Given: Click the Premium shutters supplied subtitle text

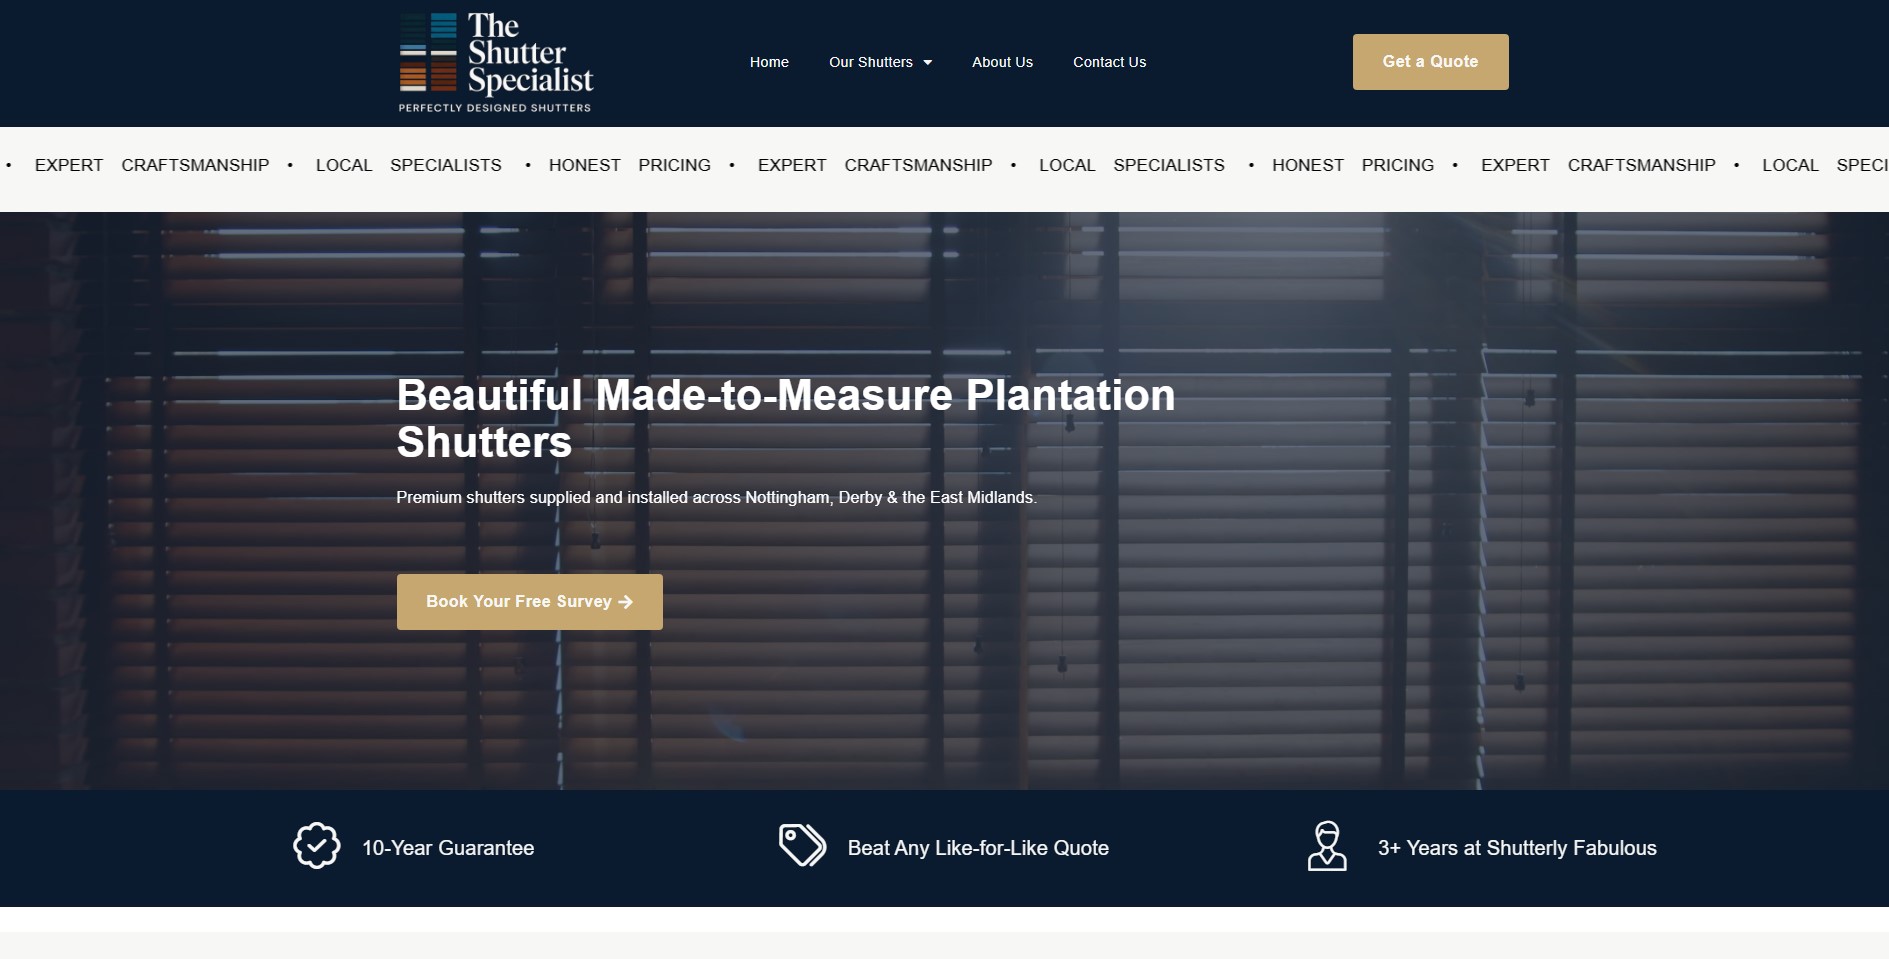Looking at the screenshot, I should pyautogui.click(x=716, y=497).
